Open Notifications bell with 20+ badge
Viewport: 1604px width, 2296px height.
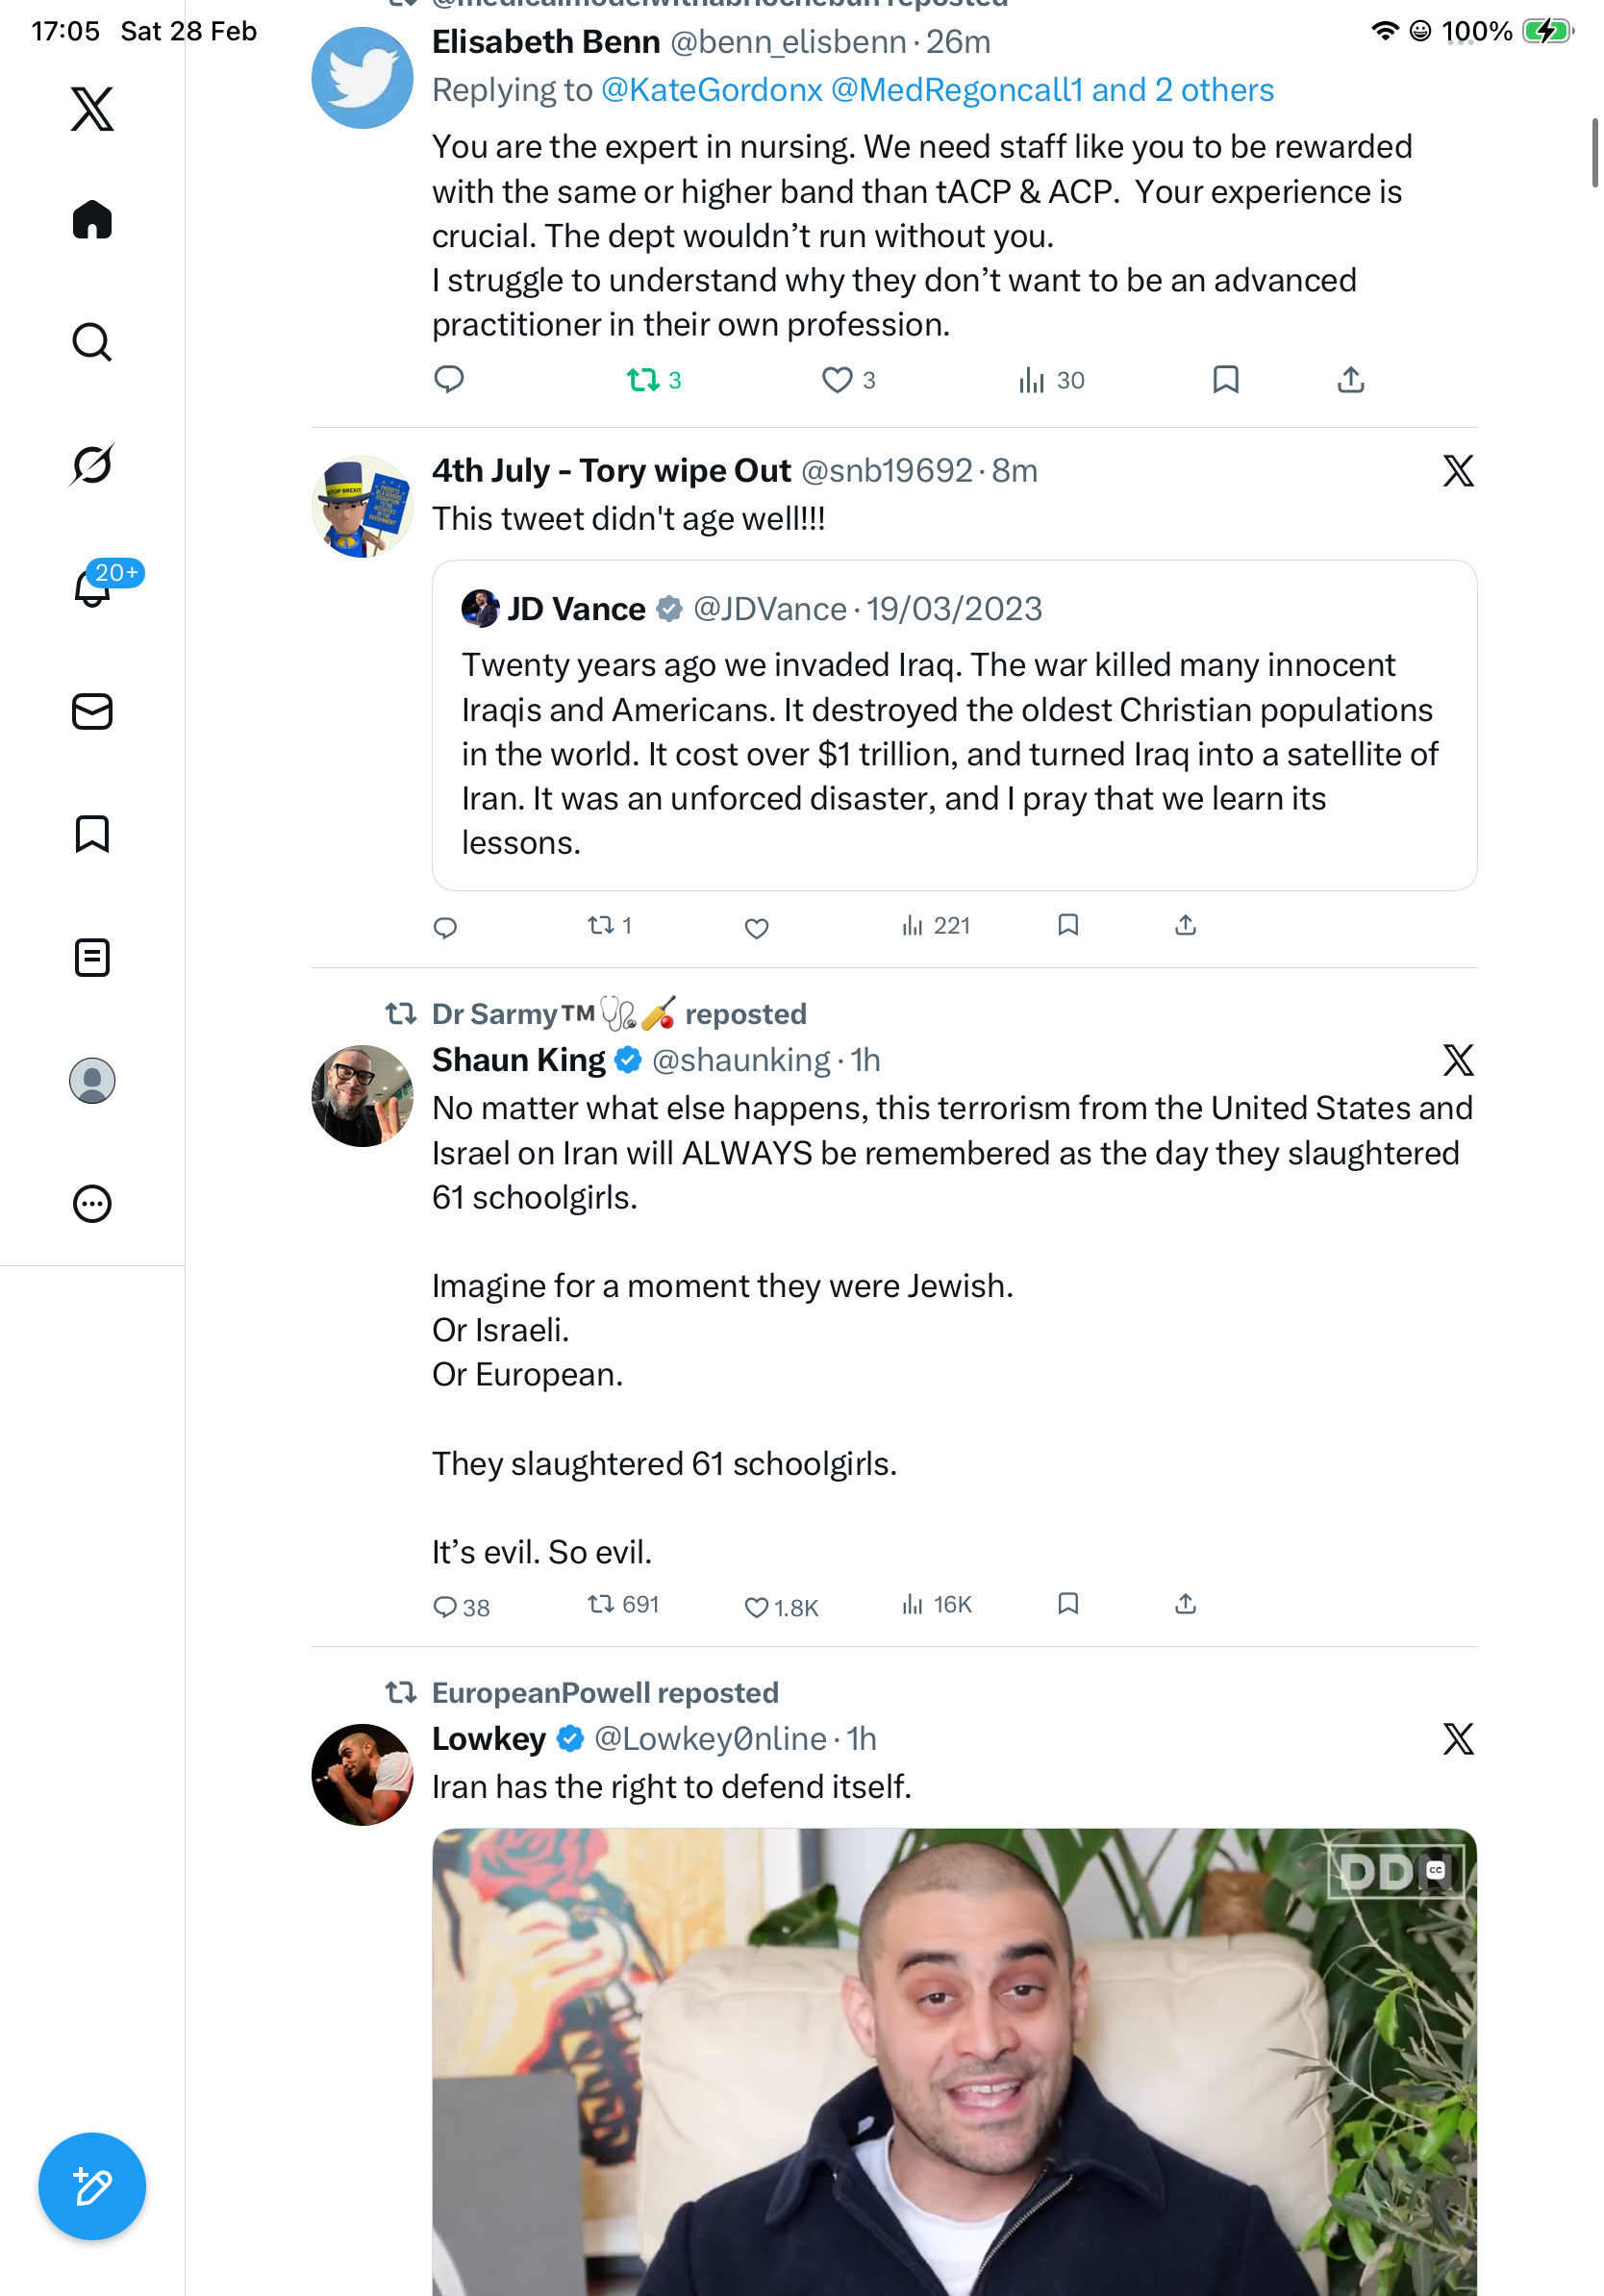coord(92,588)
